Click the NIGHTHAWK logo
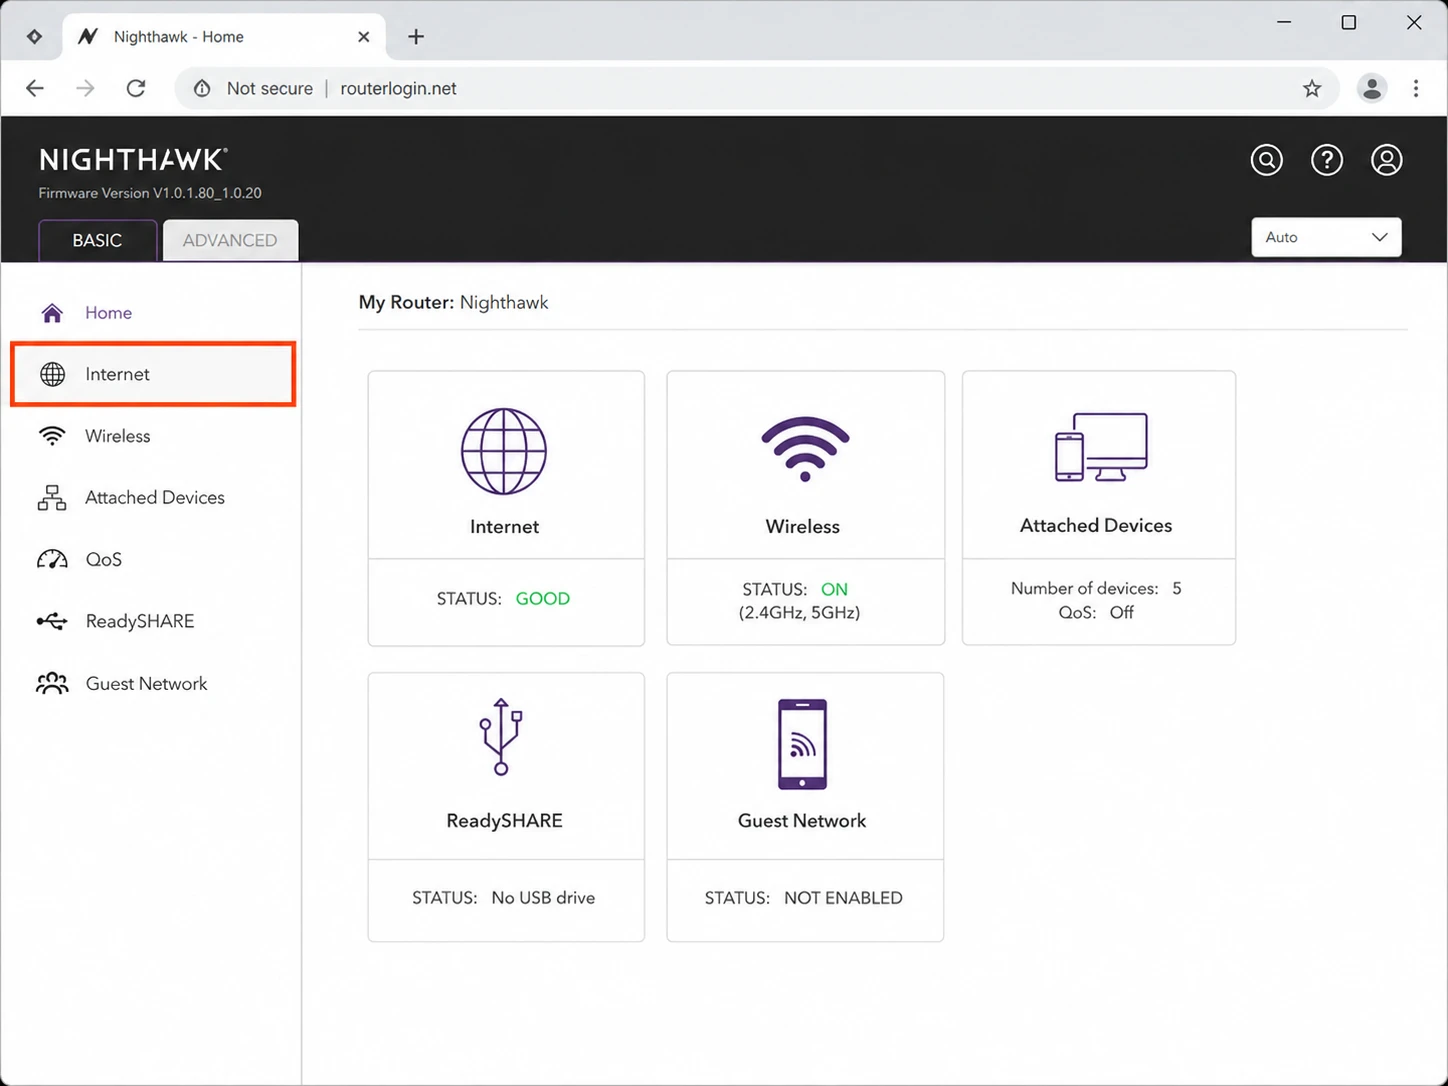Image resolution: width=1448 pixels, height=1086 pixels. click(134, 160)
